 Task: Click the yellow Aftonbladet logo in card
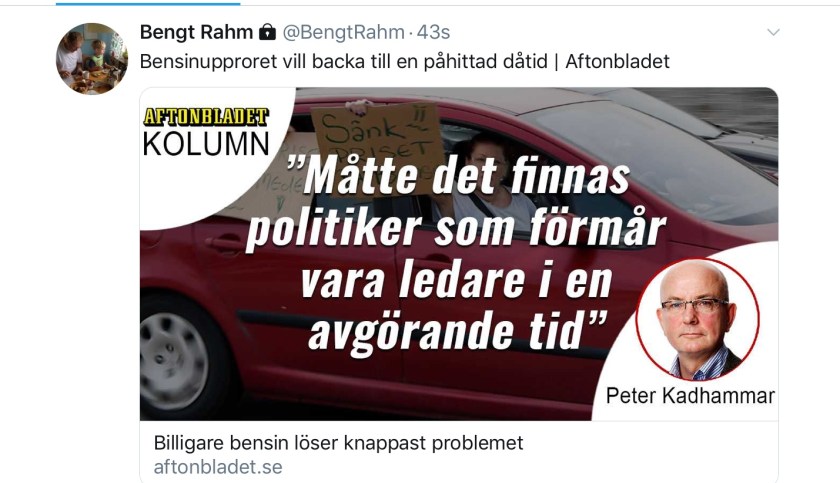coord(206,117)
